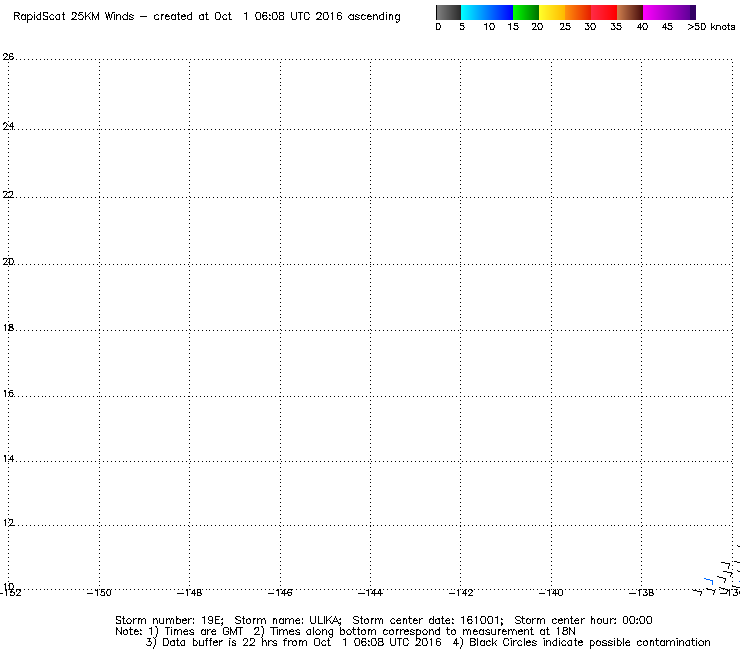Click the longitude label -148
This screenshot has height=650, width=740.
(189, 593)
